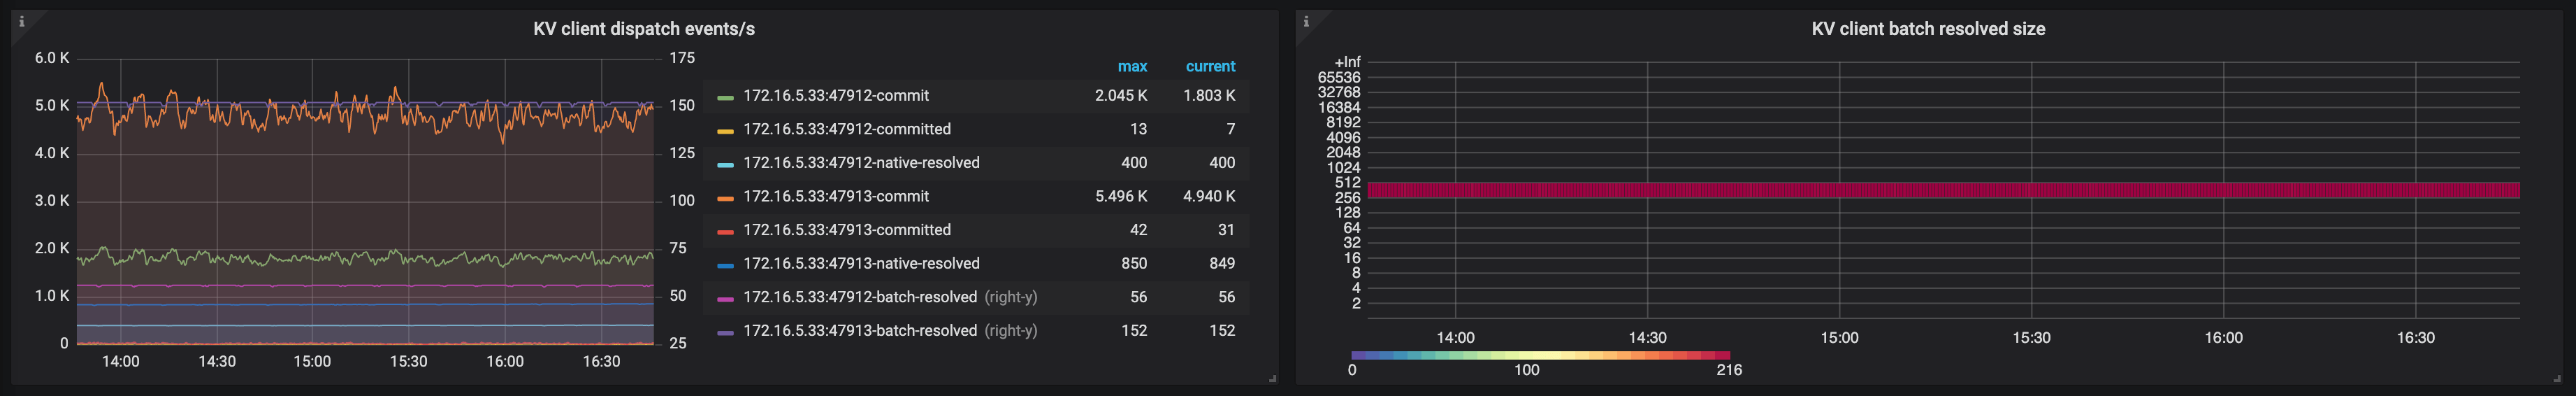Toggle 172.16.5.33:47913-committed series in legend
Screen dimensions: 2576x396
[846, 230]
